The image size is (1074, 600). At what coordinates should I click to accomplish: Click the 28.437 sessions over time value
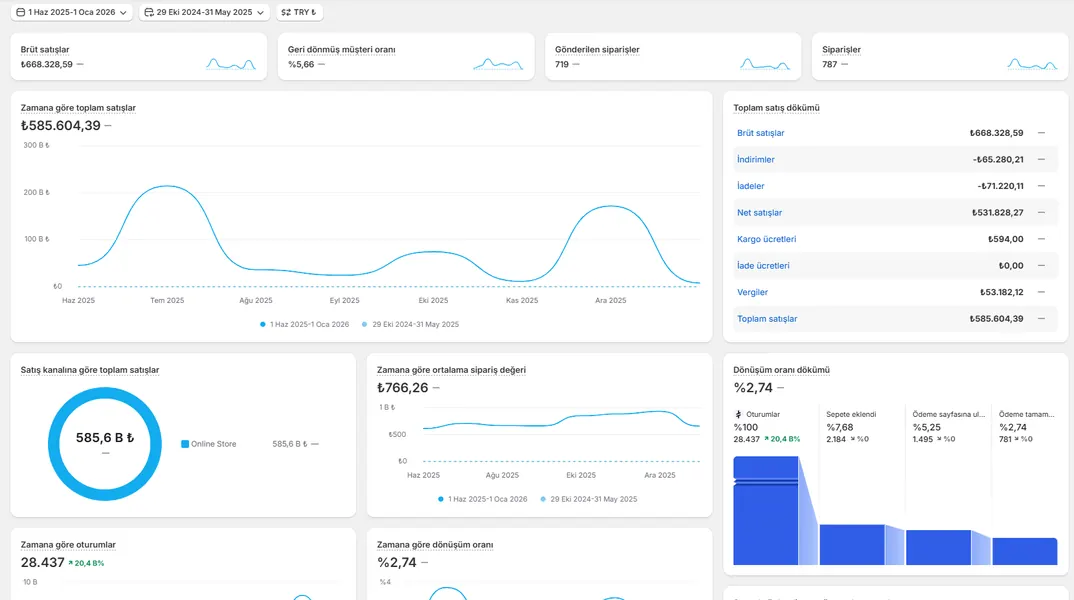(x=42, y=562)
